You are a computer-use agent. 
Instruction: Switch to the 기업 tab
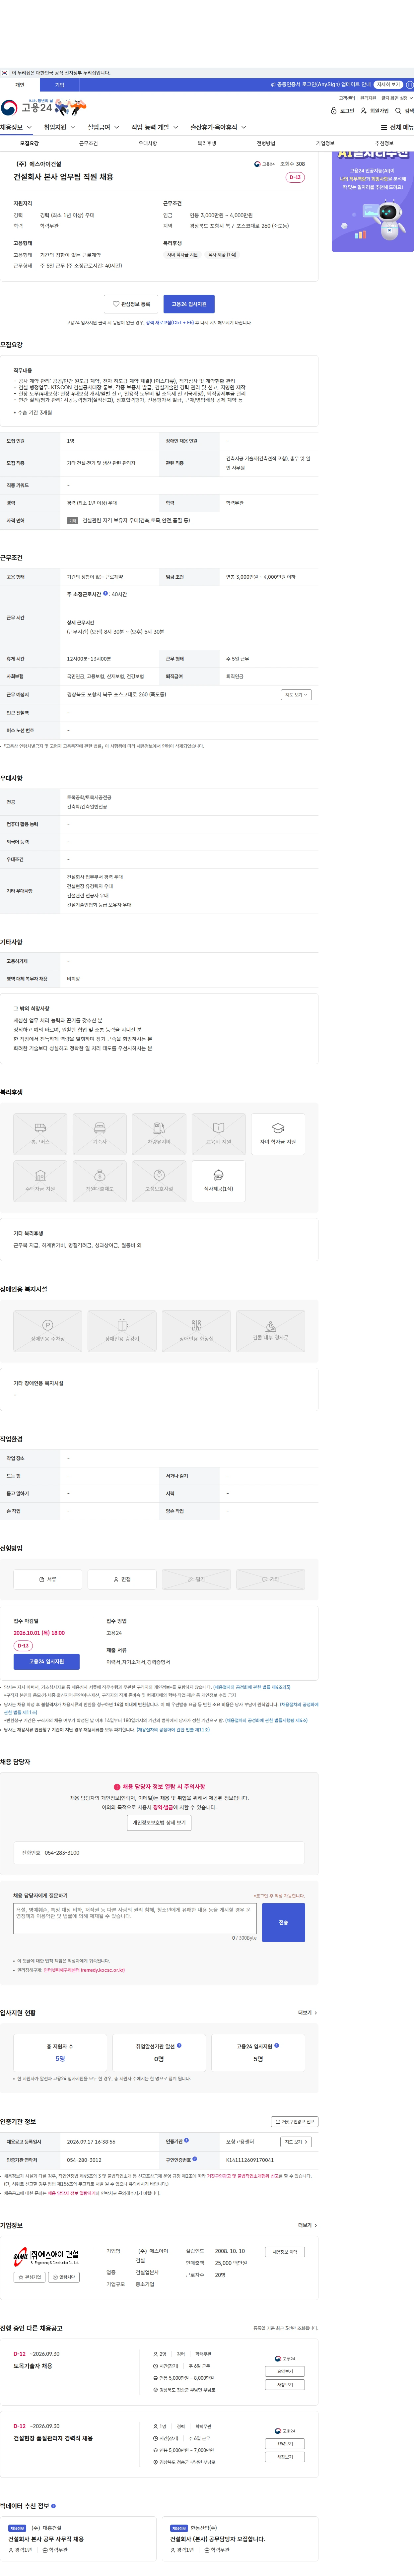click(59, 85)
